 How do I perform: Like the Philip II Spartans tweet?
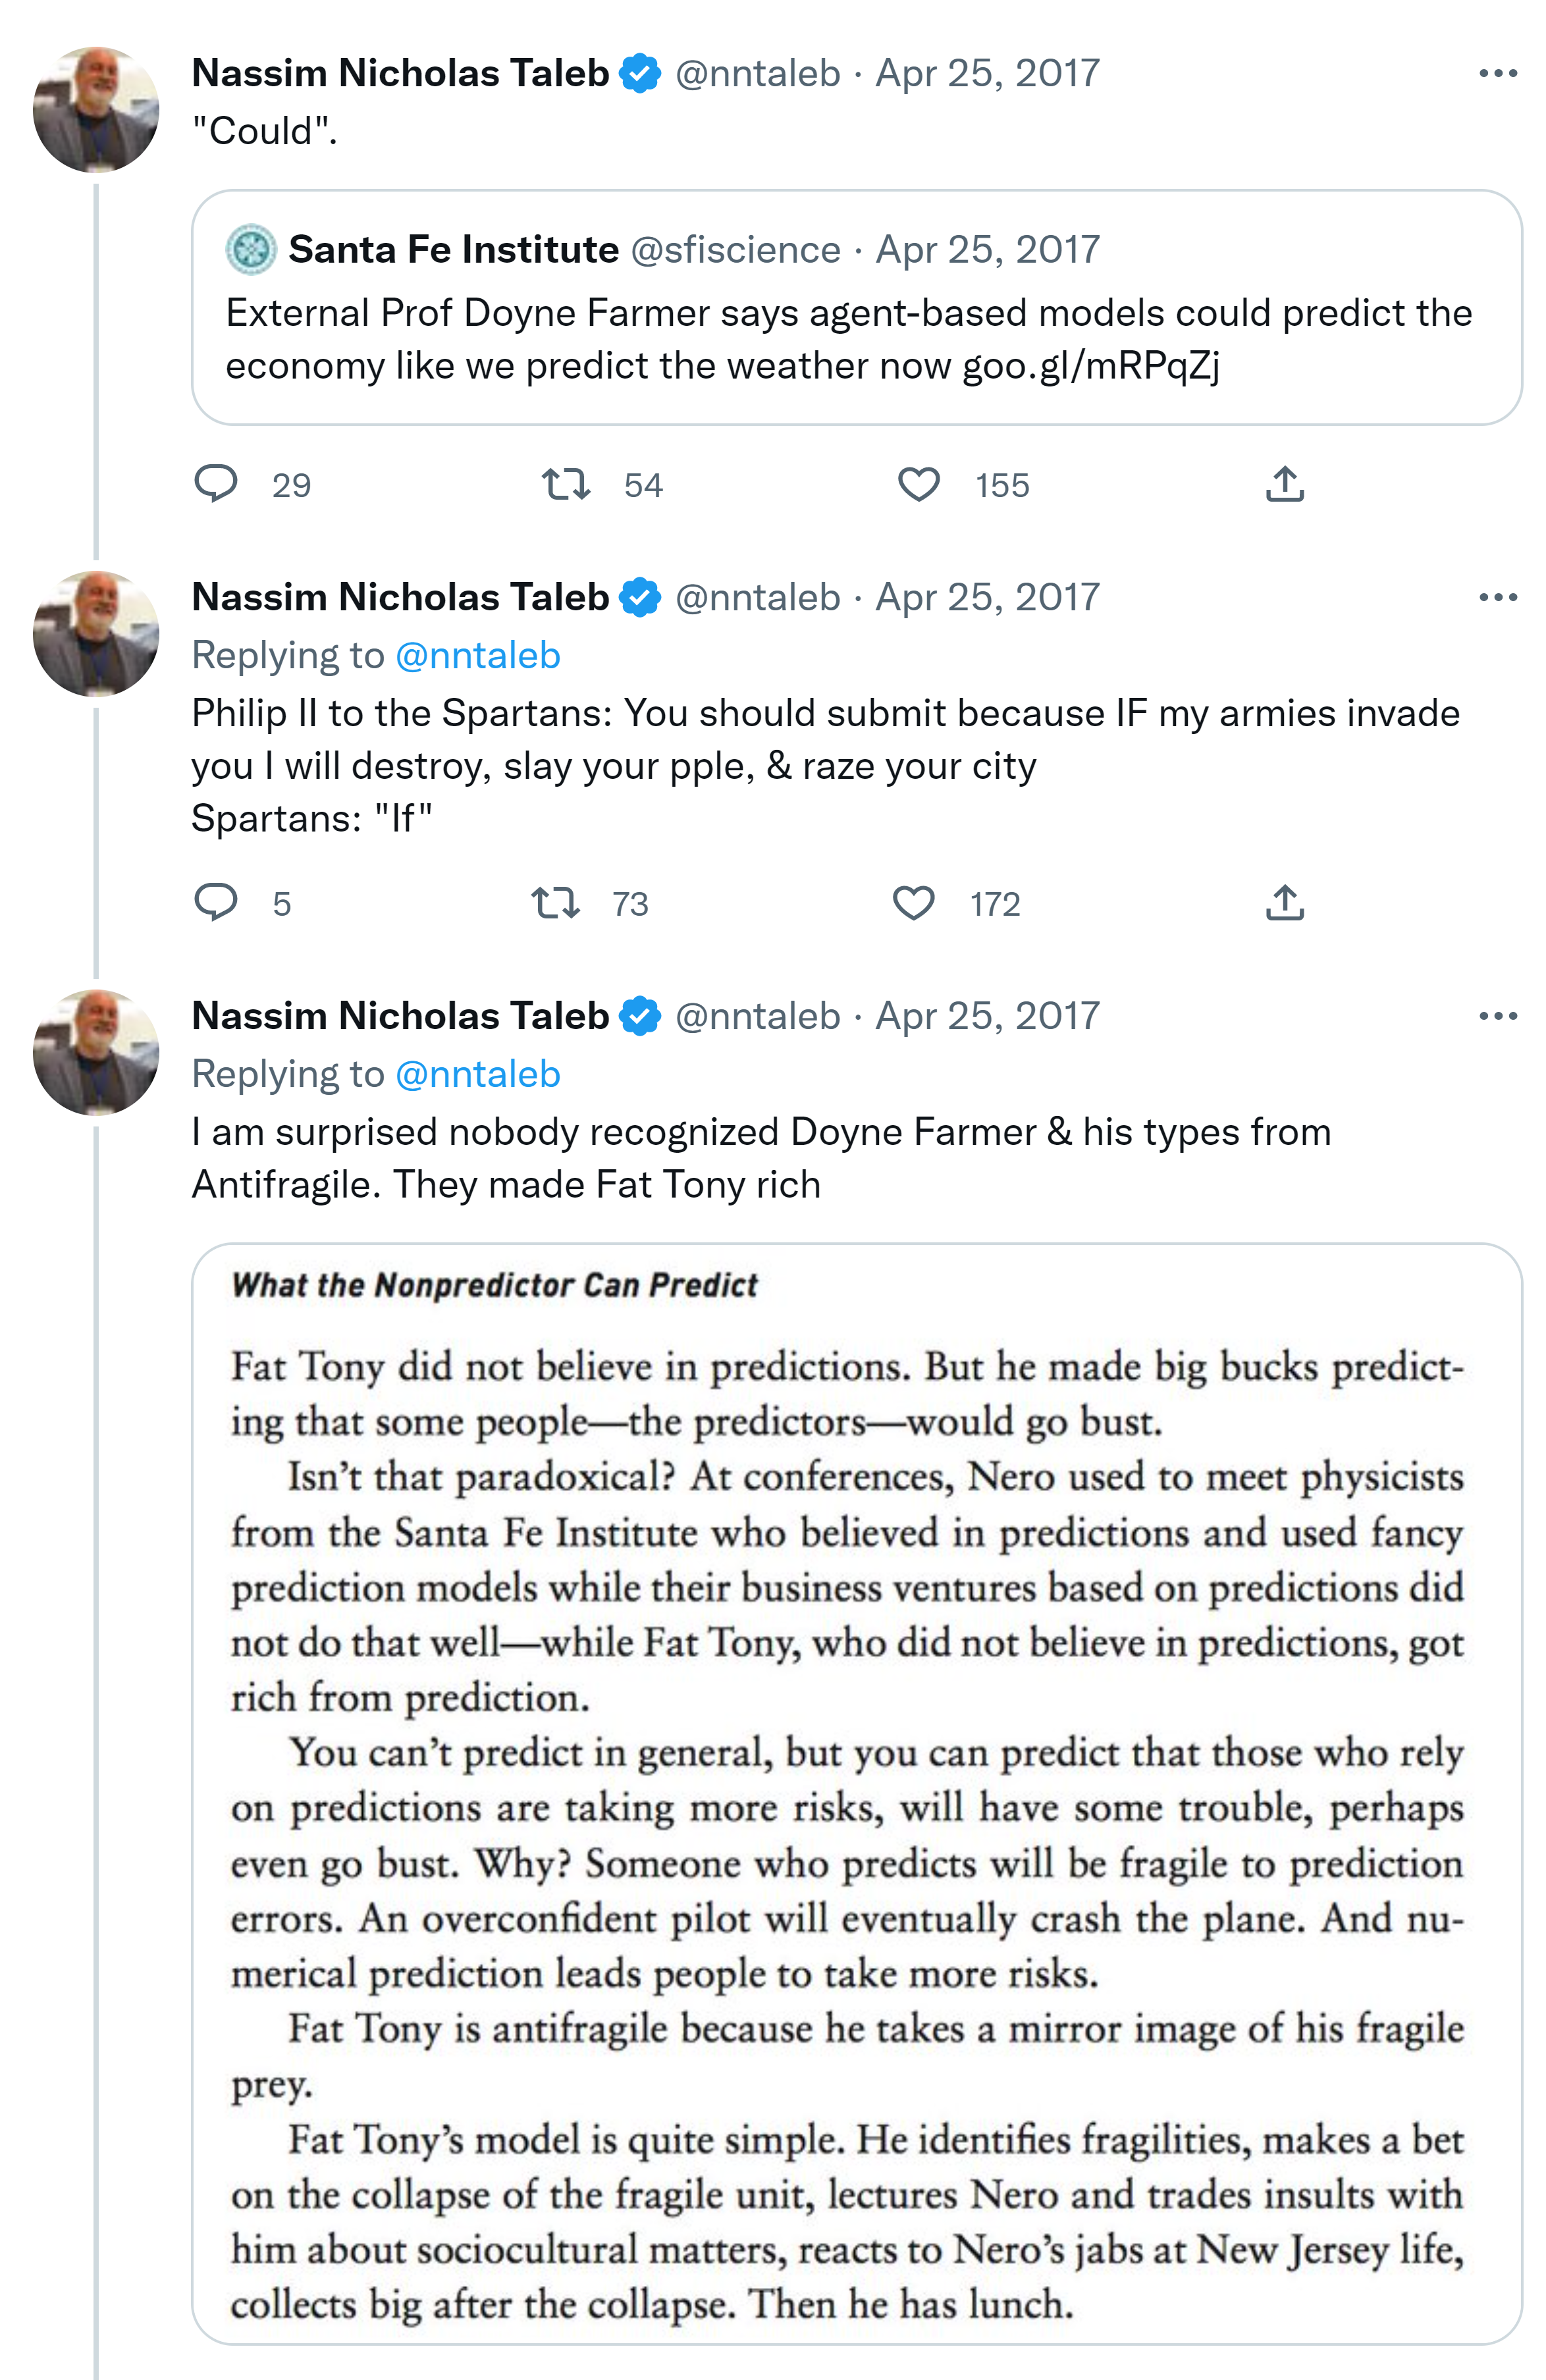coord(913,902)
